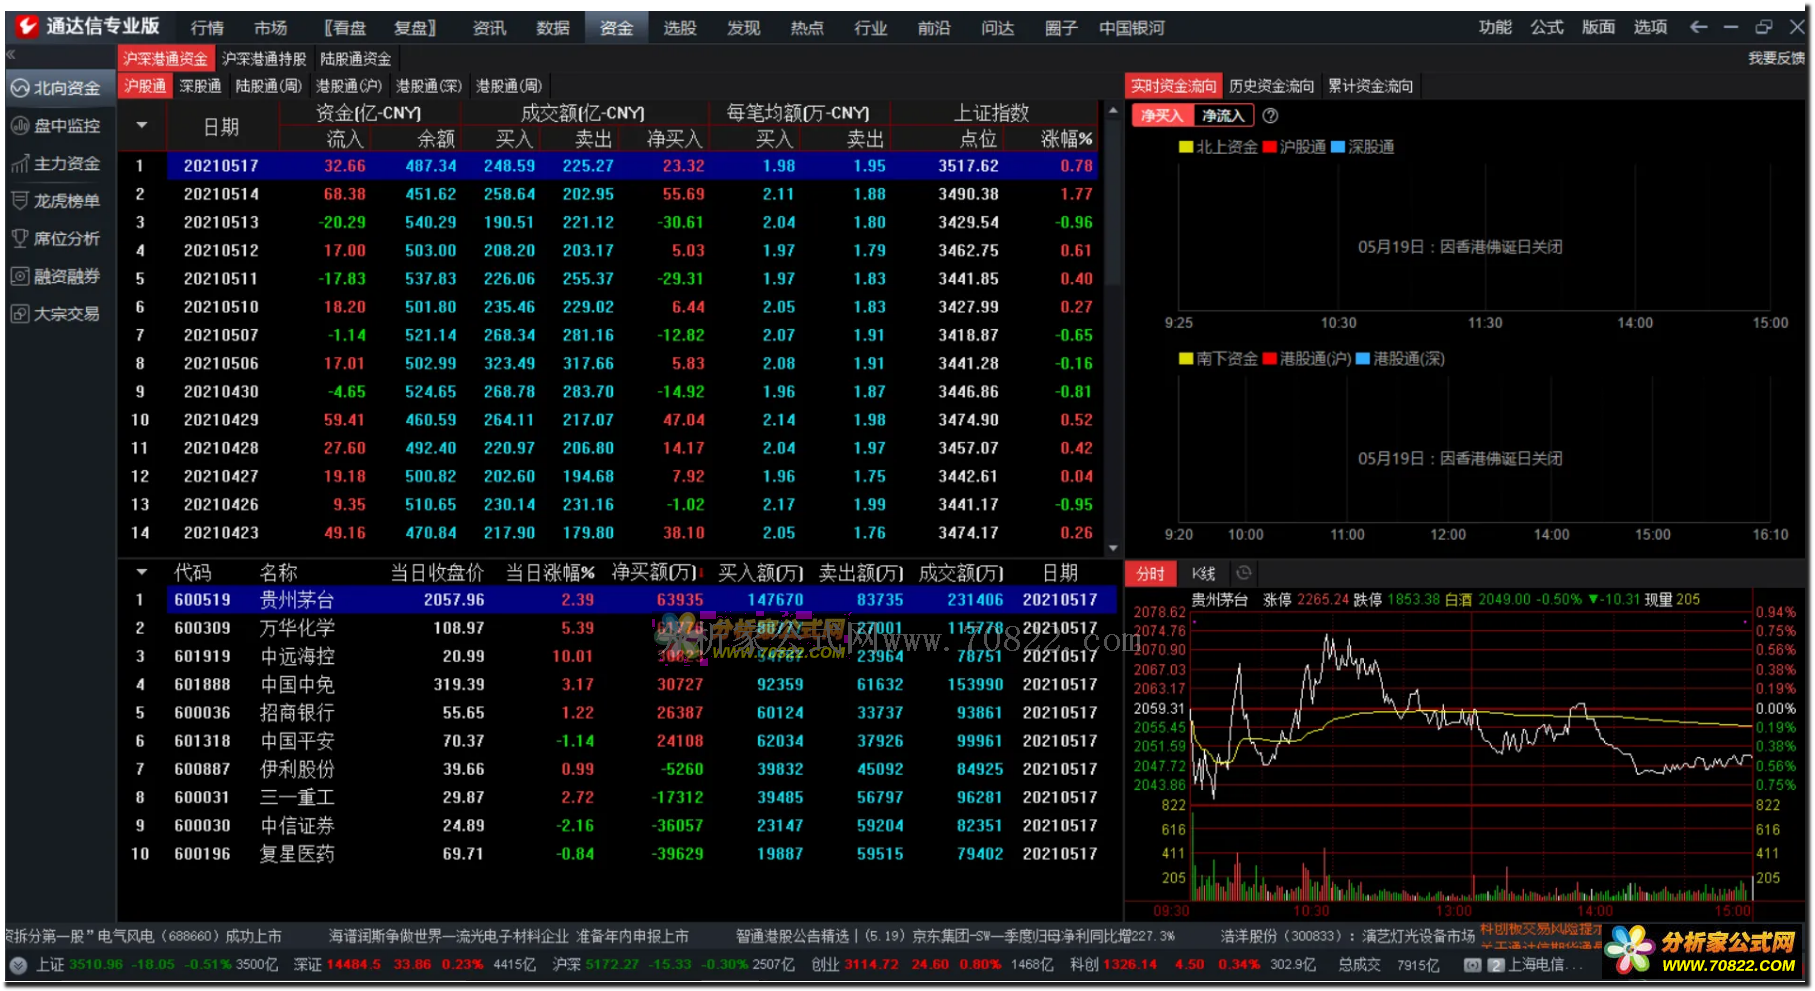Open the 选项 menu at top right
The height and width of the screenshot is (991, 1815).
click(x=1650, y=27)
